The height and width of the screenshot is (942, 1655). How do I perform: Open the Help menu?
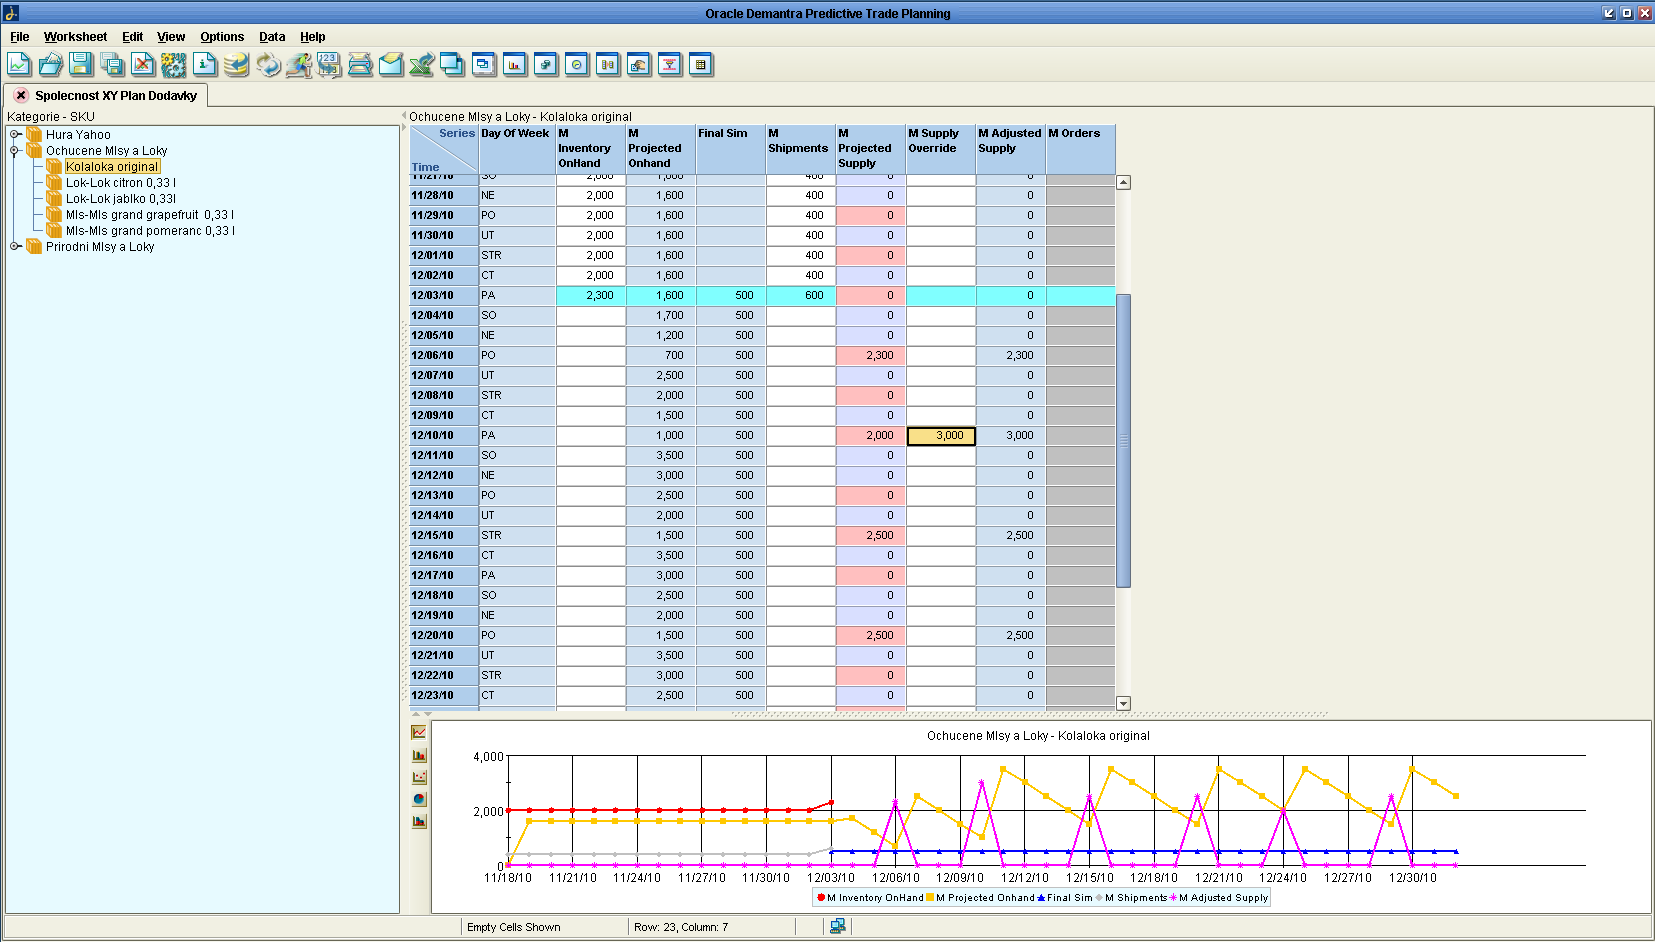313,37
